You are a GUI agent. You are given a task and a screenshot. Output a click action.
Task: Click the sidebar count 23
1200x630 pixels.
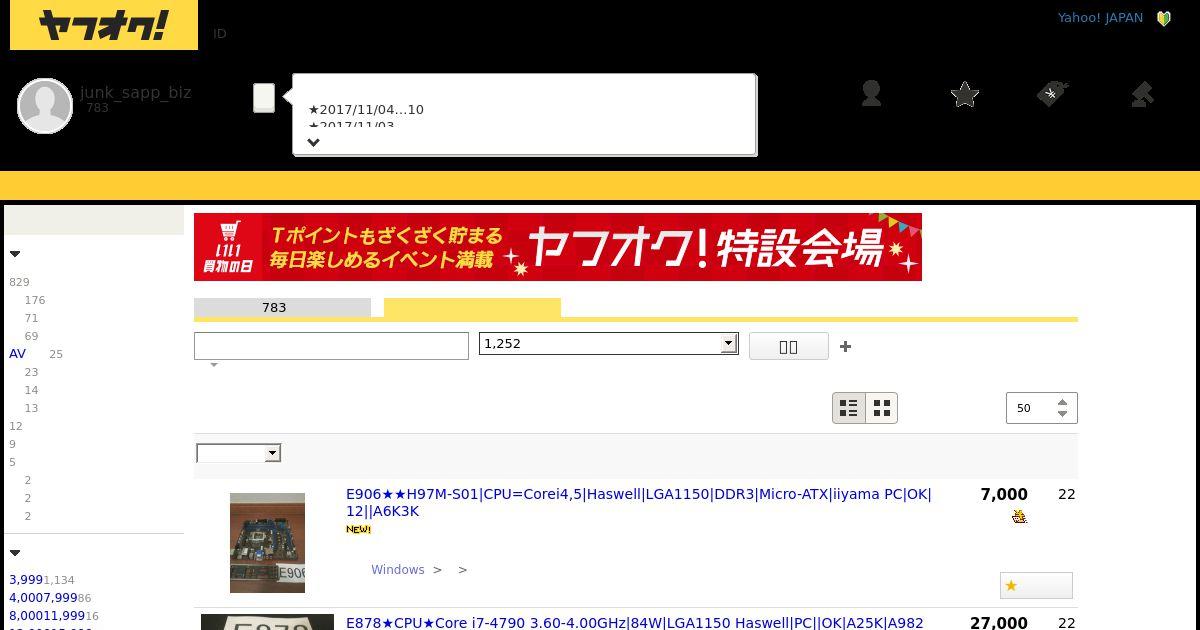31,372
